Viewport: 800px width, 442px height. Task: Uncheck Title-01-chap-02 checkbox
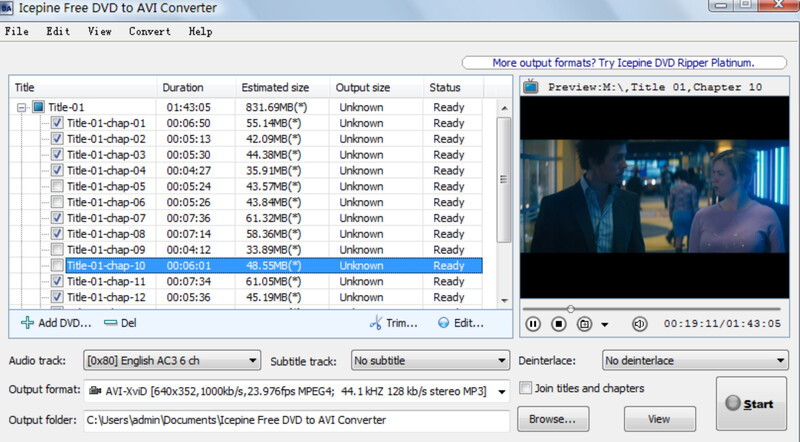[x=57, y=139]
